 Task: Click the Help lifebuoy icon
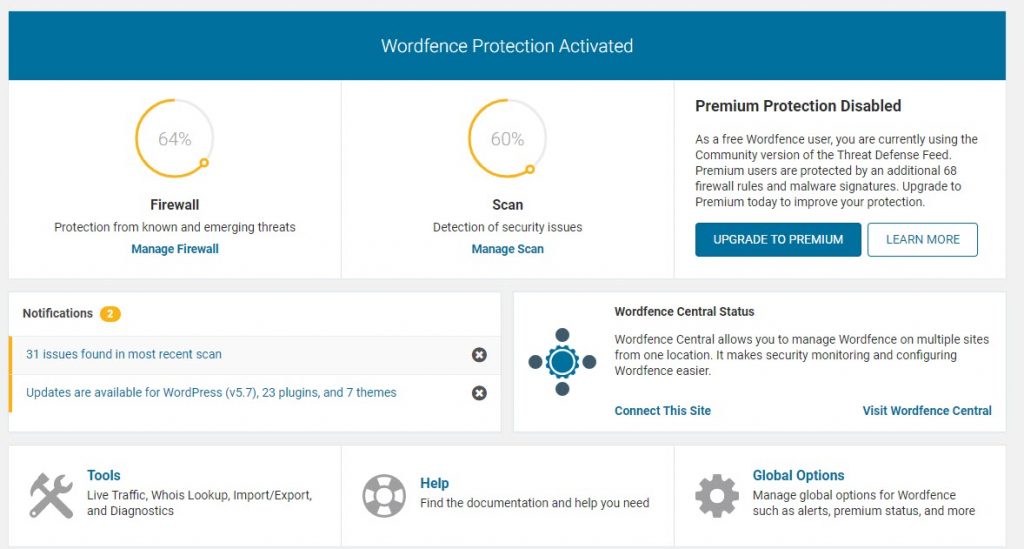[384, 495]
